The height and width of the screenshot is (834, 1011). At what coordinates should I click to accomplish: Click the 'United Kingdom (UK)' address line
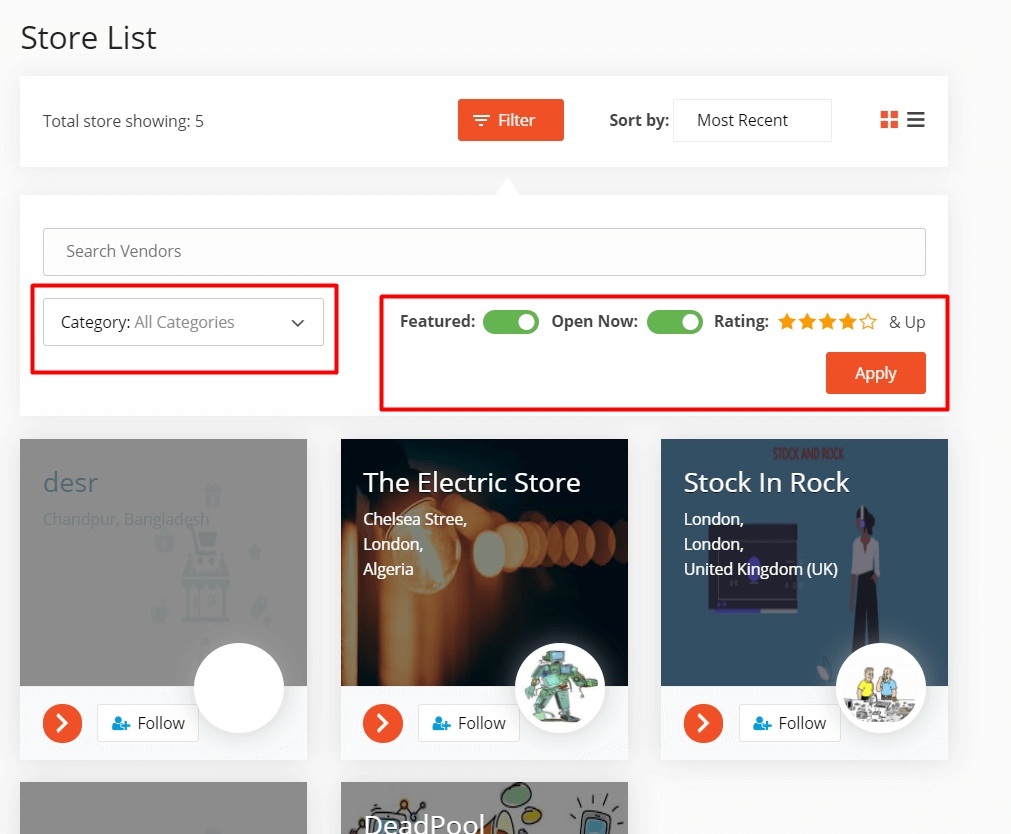pos(761,569)
